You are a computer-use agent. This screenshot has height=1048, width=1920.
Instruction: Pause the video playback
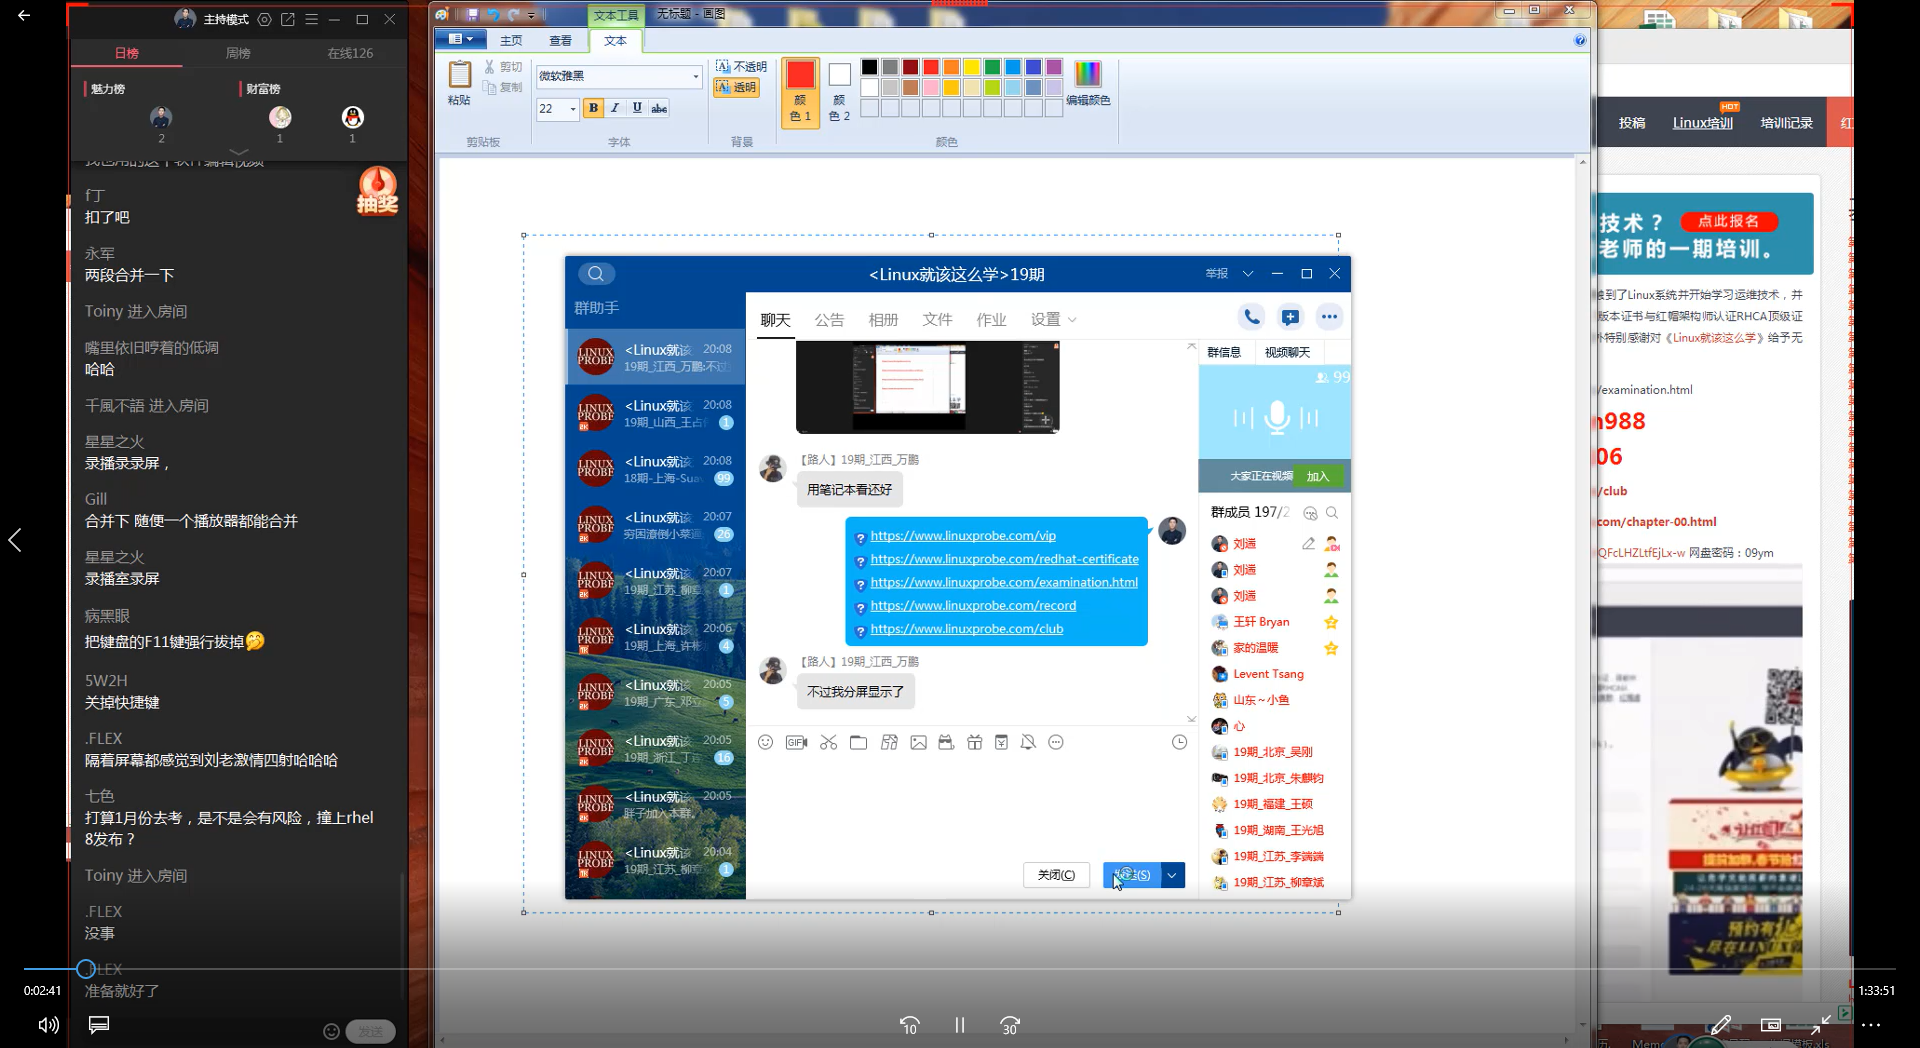click(960, 1025)
